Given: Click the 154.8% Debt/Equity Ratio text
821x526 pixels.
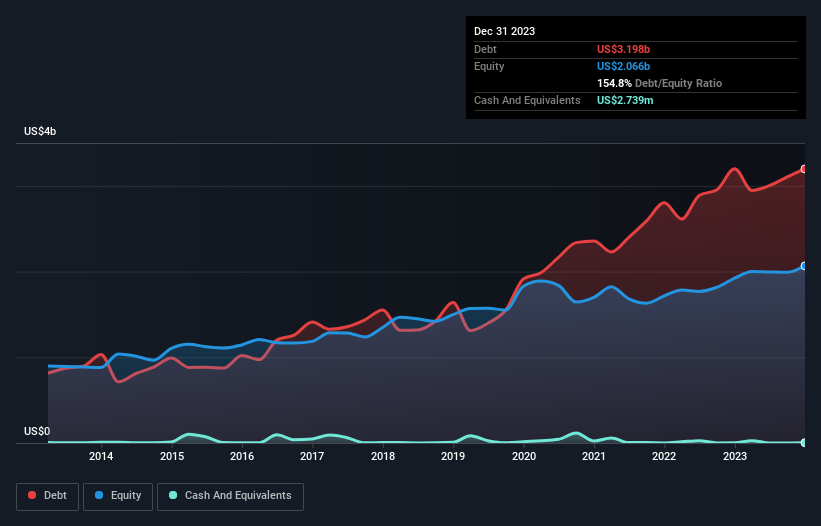Looking at the screenshot, I should pyautogui.click(x=659, y=83).
